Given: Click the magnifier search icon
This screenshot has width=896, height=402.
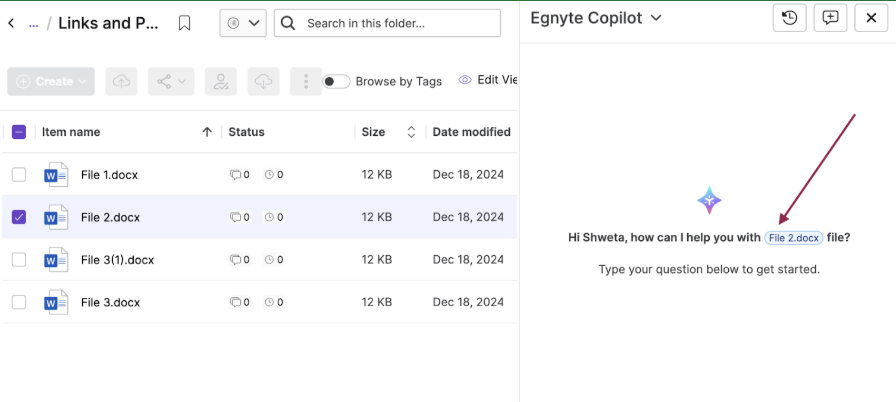Looking at the screenshot, I should pyautogui.click(x=289, y=23).
